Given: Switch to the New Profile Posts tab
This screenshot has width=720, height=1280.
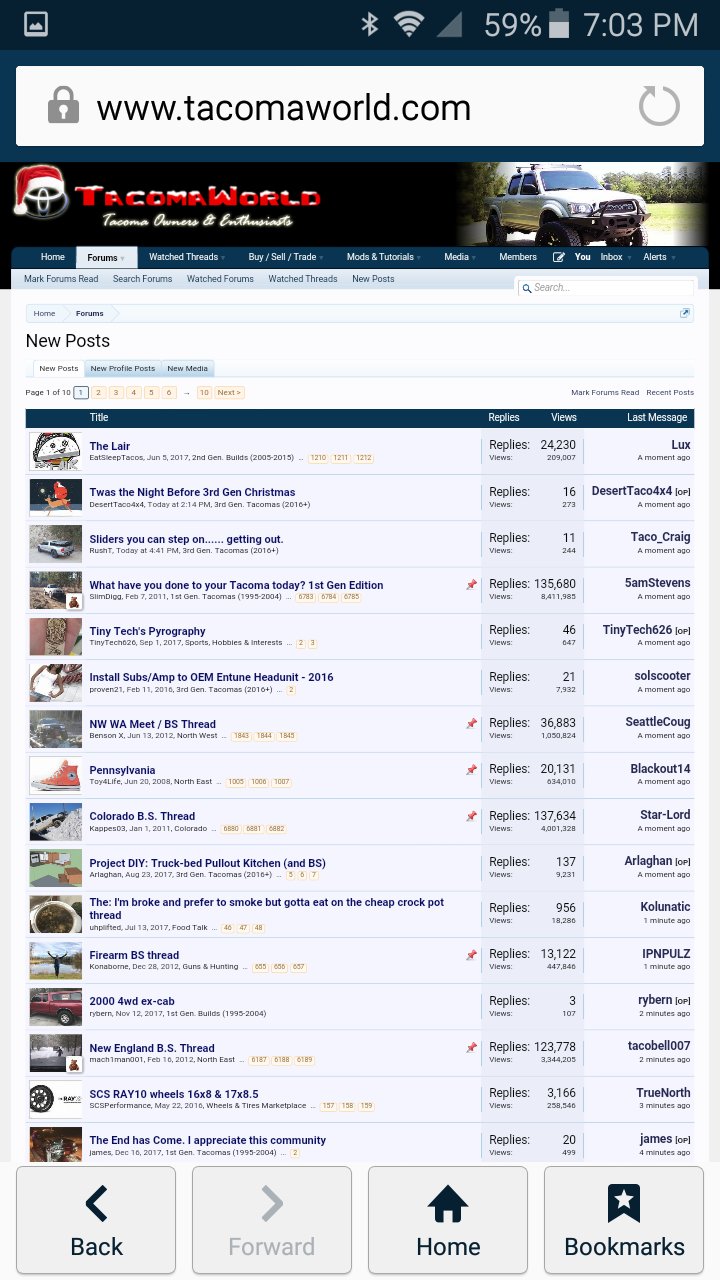Looking at the screenshot, I should pyautogui.click(x=123, y=368).
